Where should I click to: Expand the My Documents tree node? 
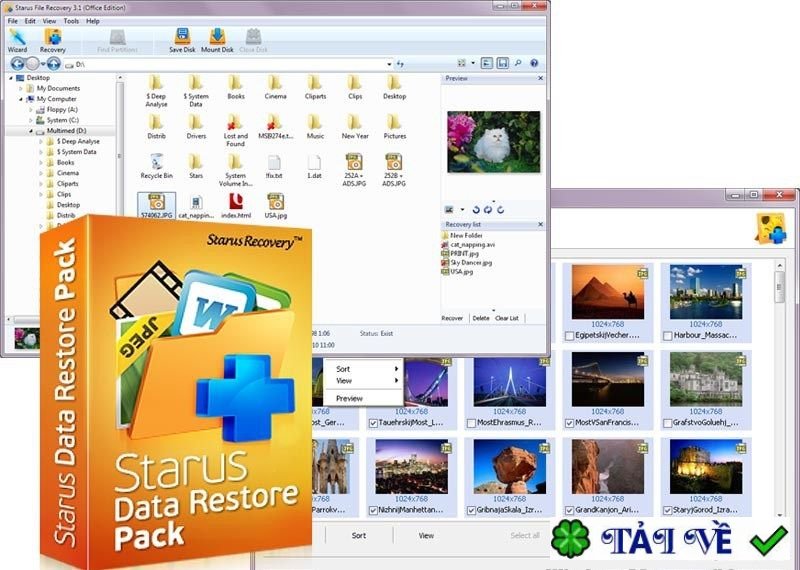(21, 89)
